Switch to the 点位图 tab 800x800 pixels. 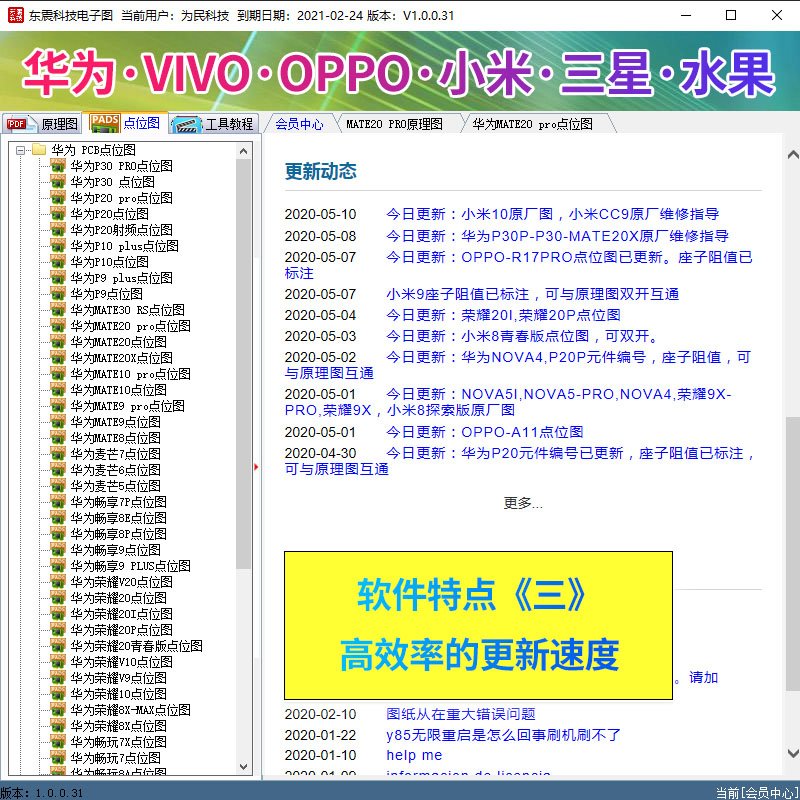click(x=125, y=123)
